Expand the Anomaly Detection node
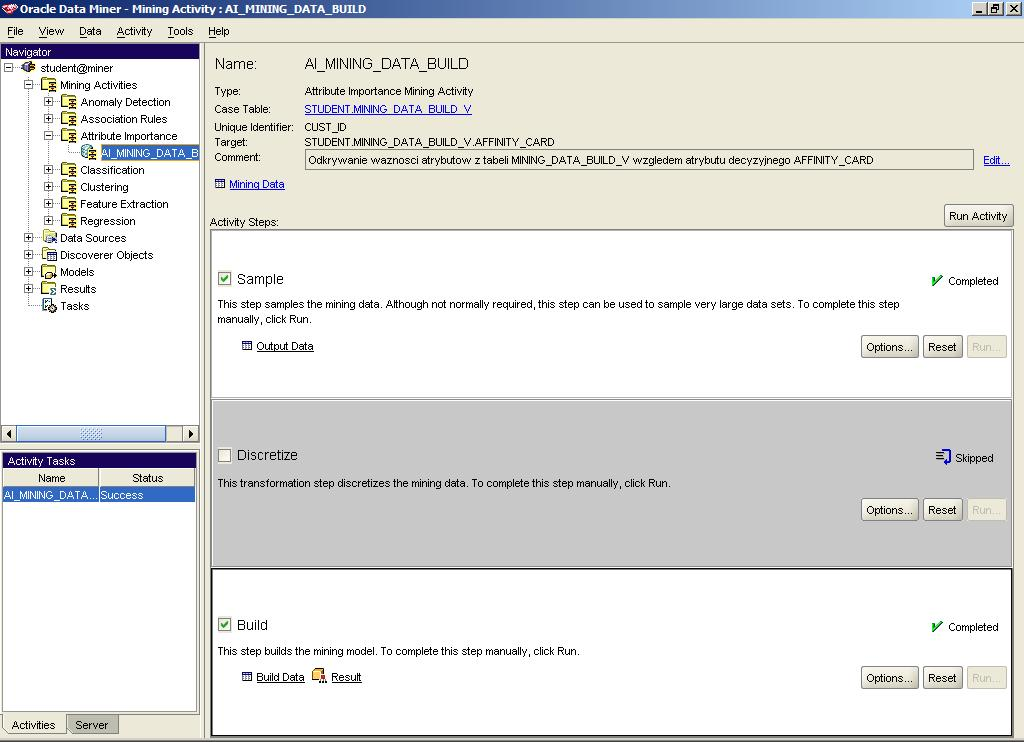The image size is (1024, 742). [49, 101]
